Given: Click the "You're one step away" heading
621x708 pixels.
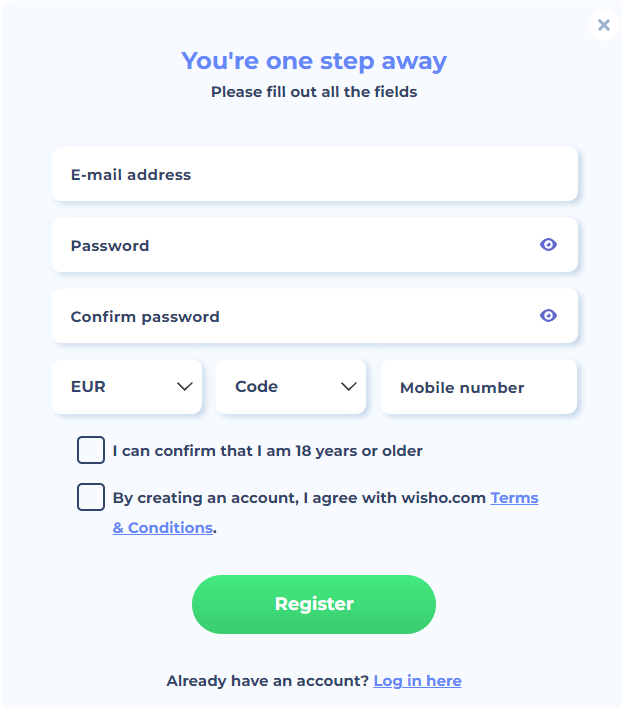Looking at the screenshot, I should (314, 61).
